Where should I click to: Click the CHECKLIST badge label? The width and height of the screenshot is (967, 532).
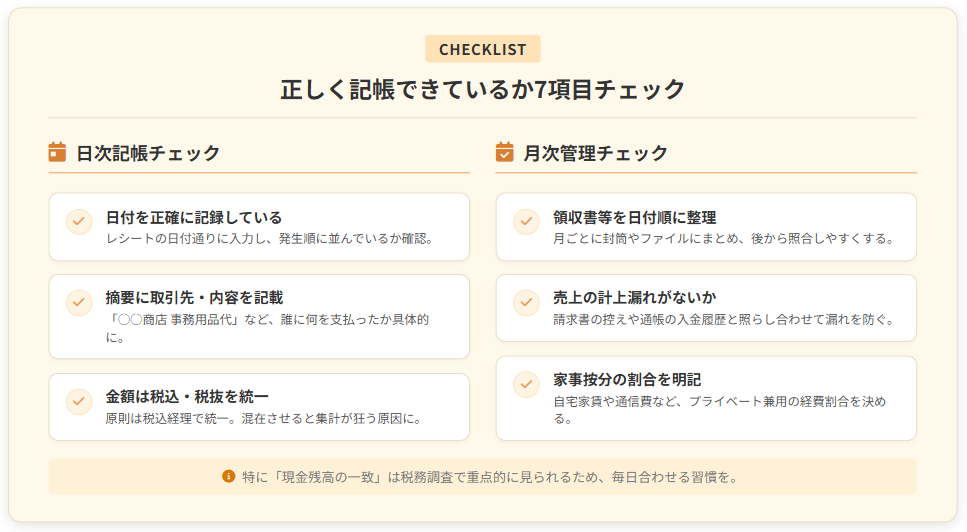(x=482, y=49)
